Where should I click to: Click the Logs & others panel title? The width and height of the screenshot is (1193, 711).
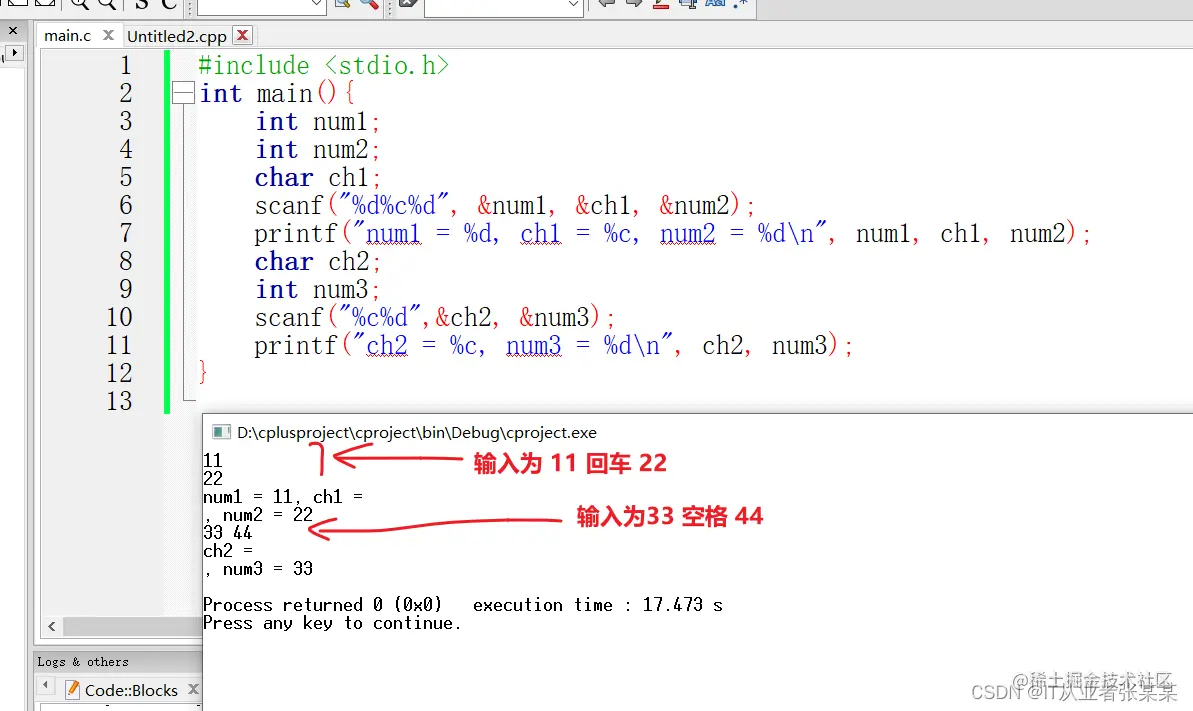coord(83,662)
